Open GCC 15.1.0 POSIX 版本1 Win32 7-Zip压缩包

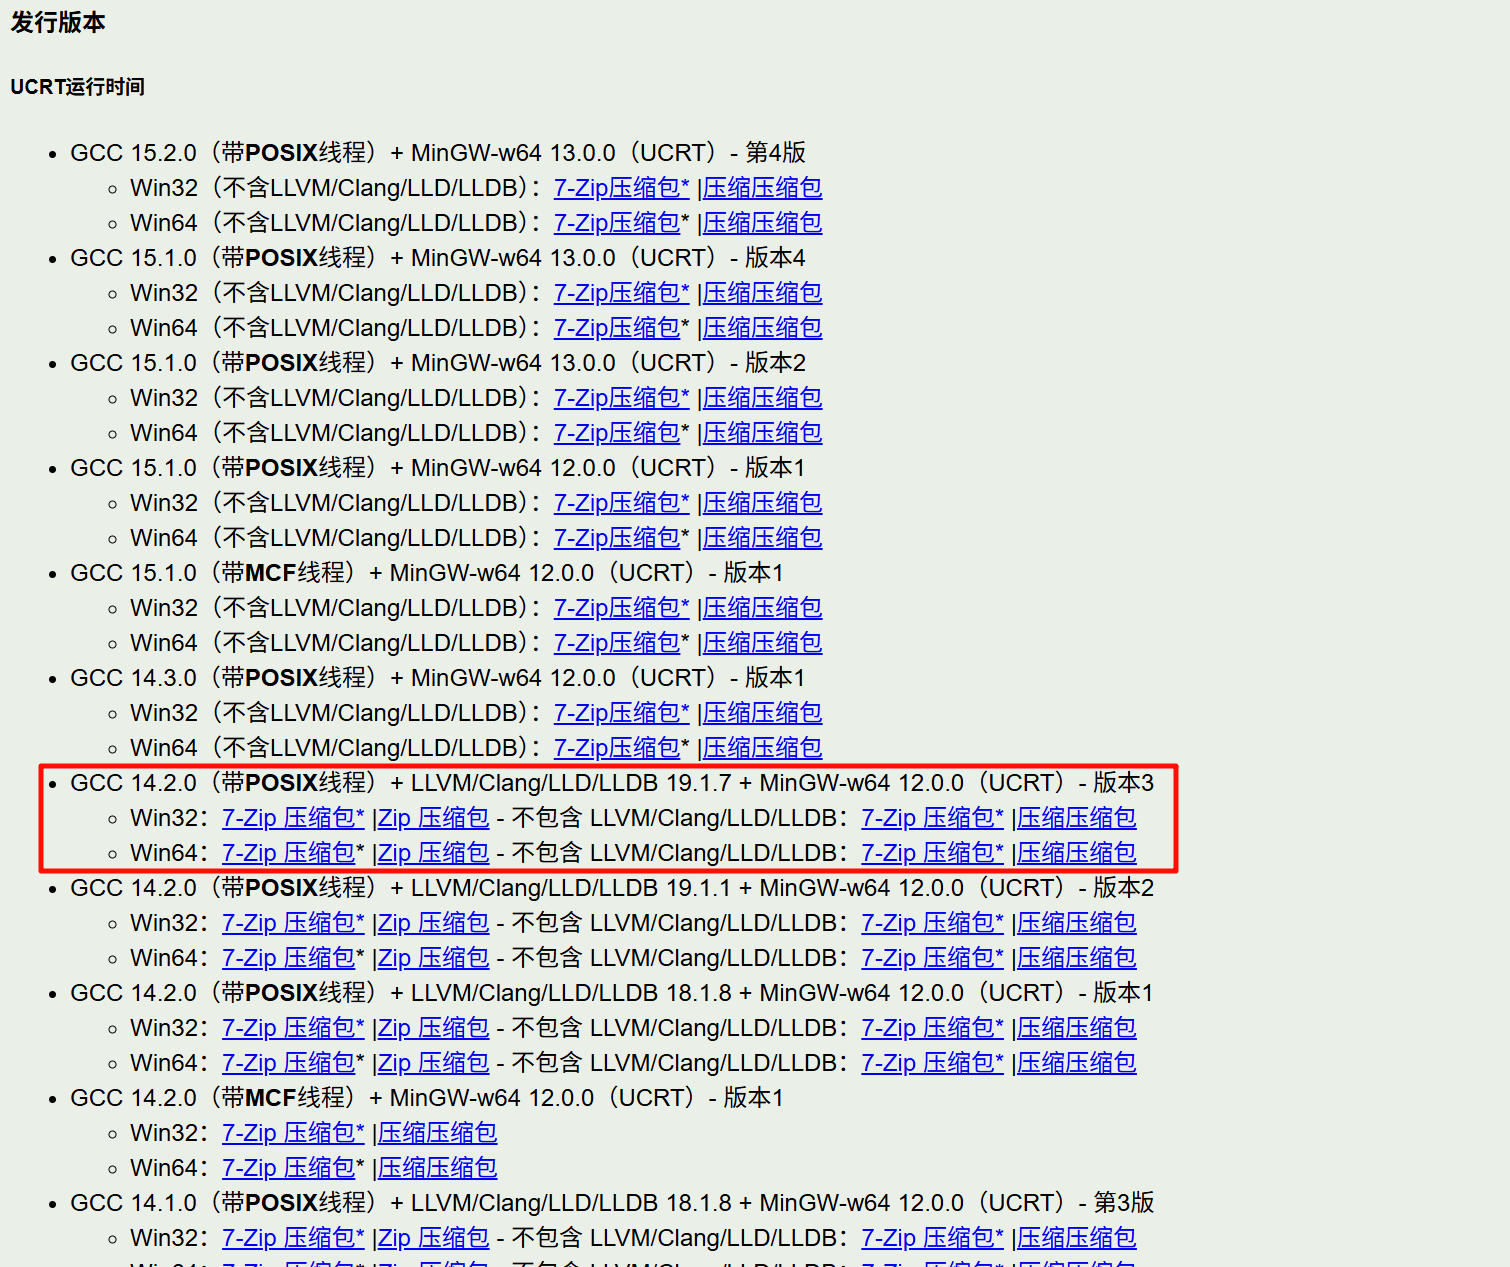pos(621,503)
